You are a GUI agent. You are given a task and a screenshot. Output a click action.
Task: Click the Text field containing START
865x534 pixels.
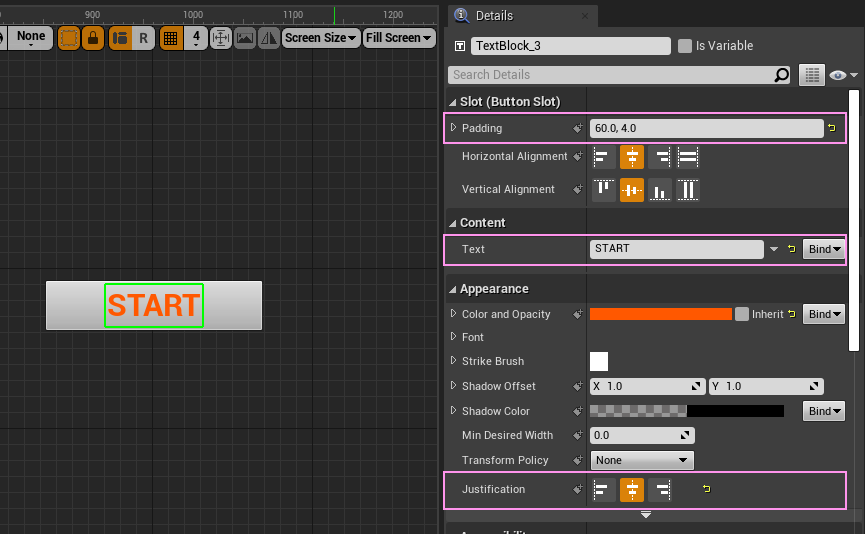[676, 249]
